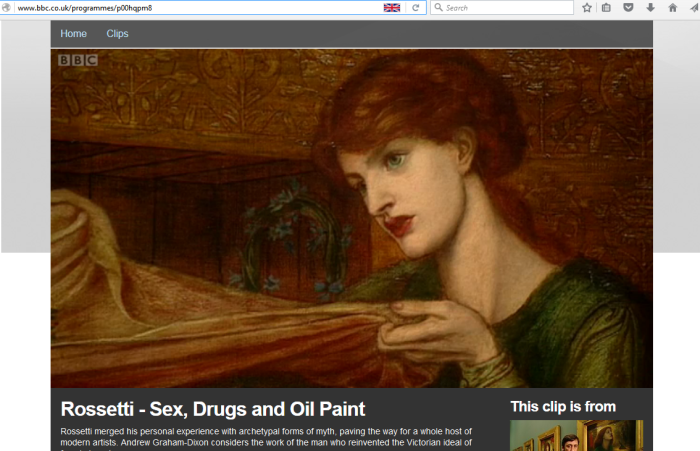700x451 pixels.
Task: Click the send icon at toolbar edge
Action: pyautogui.click(x=694, y=8)
